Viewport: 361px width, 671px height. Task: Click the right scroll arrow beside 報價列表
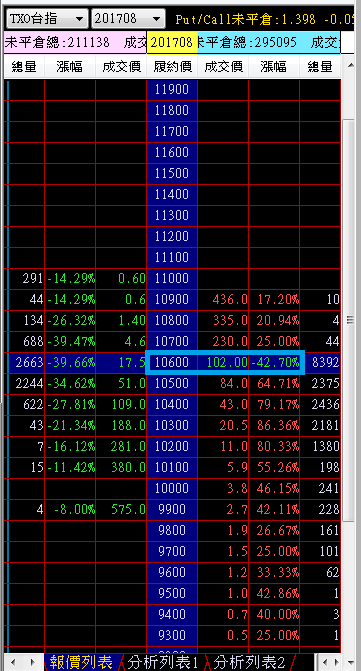(32, 662)
